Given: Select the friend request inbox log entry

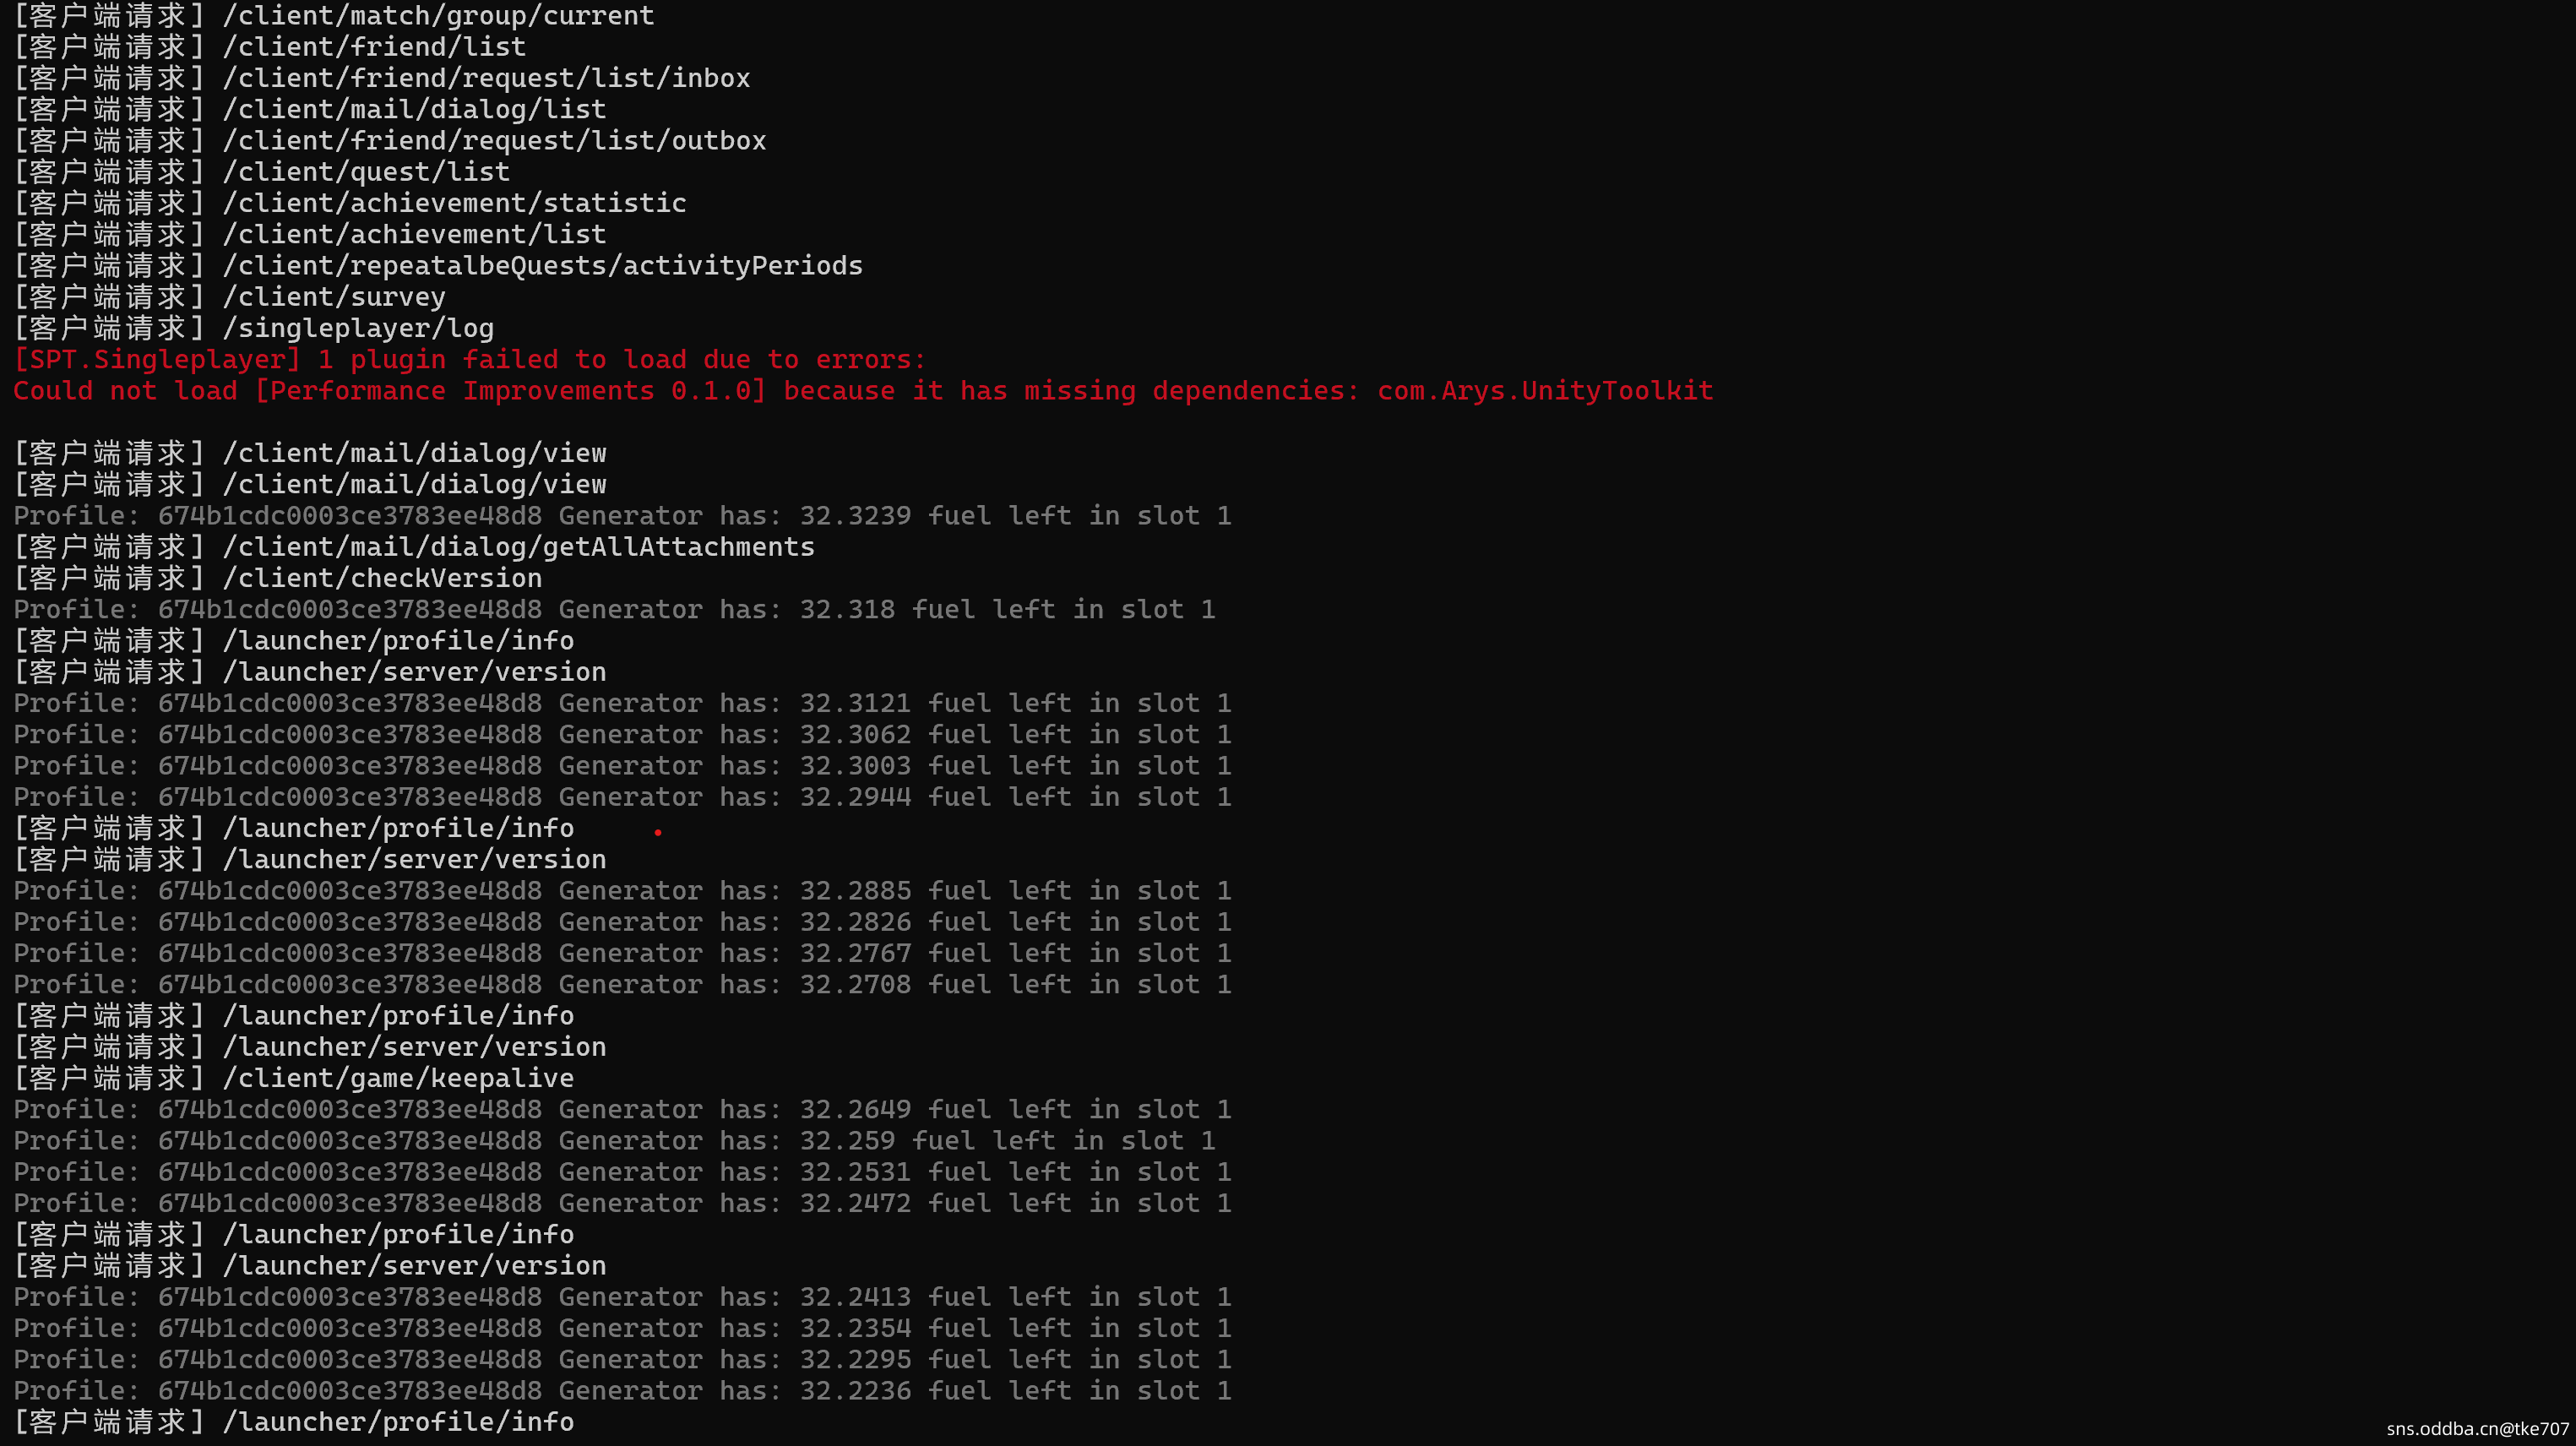Looking at the screenshot, I should 485,78.
